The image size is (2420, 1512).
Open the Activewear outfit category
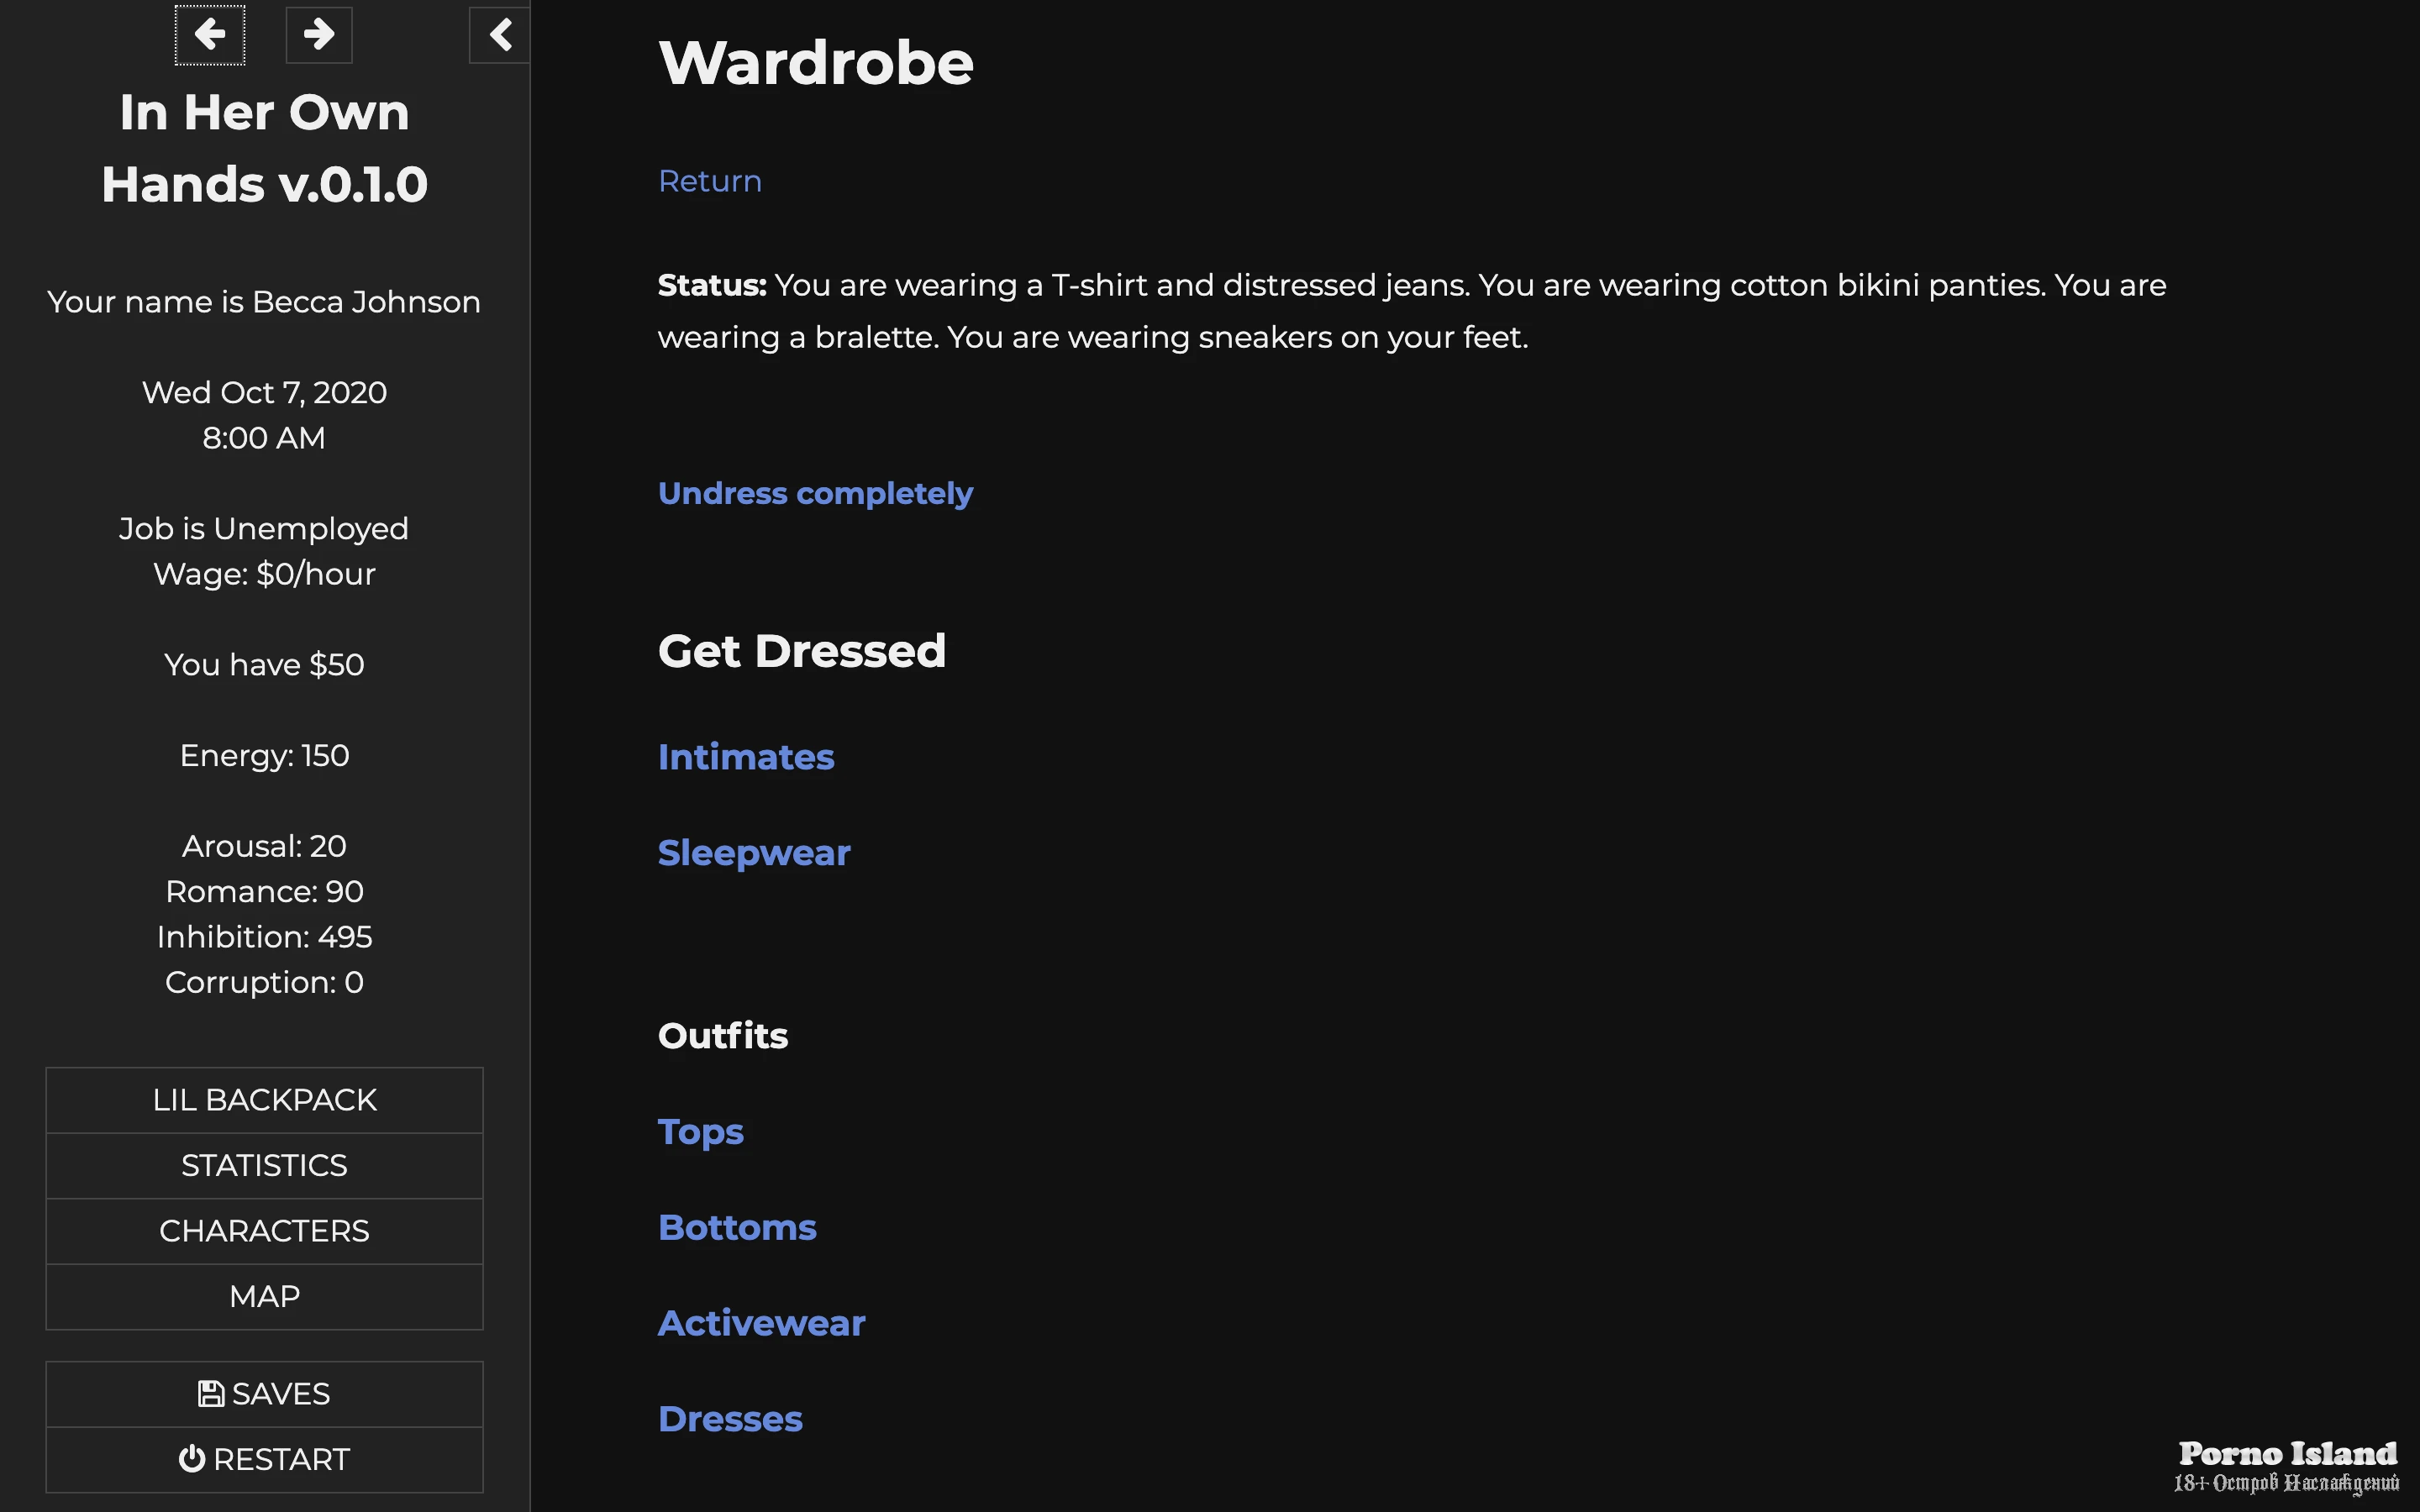coord(761,1323)
